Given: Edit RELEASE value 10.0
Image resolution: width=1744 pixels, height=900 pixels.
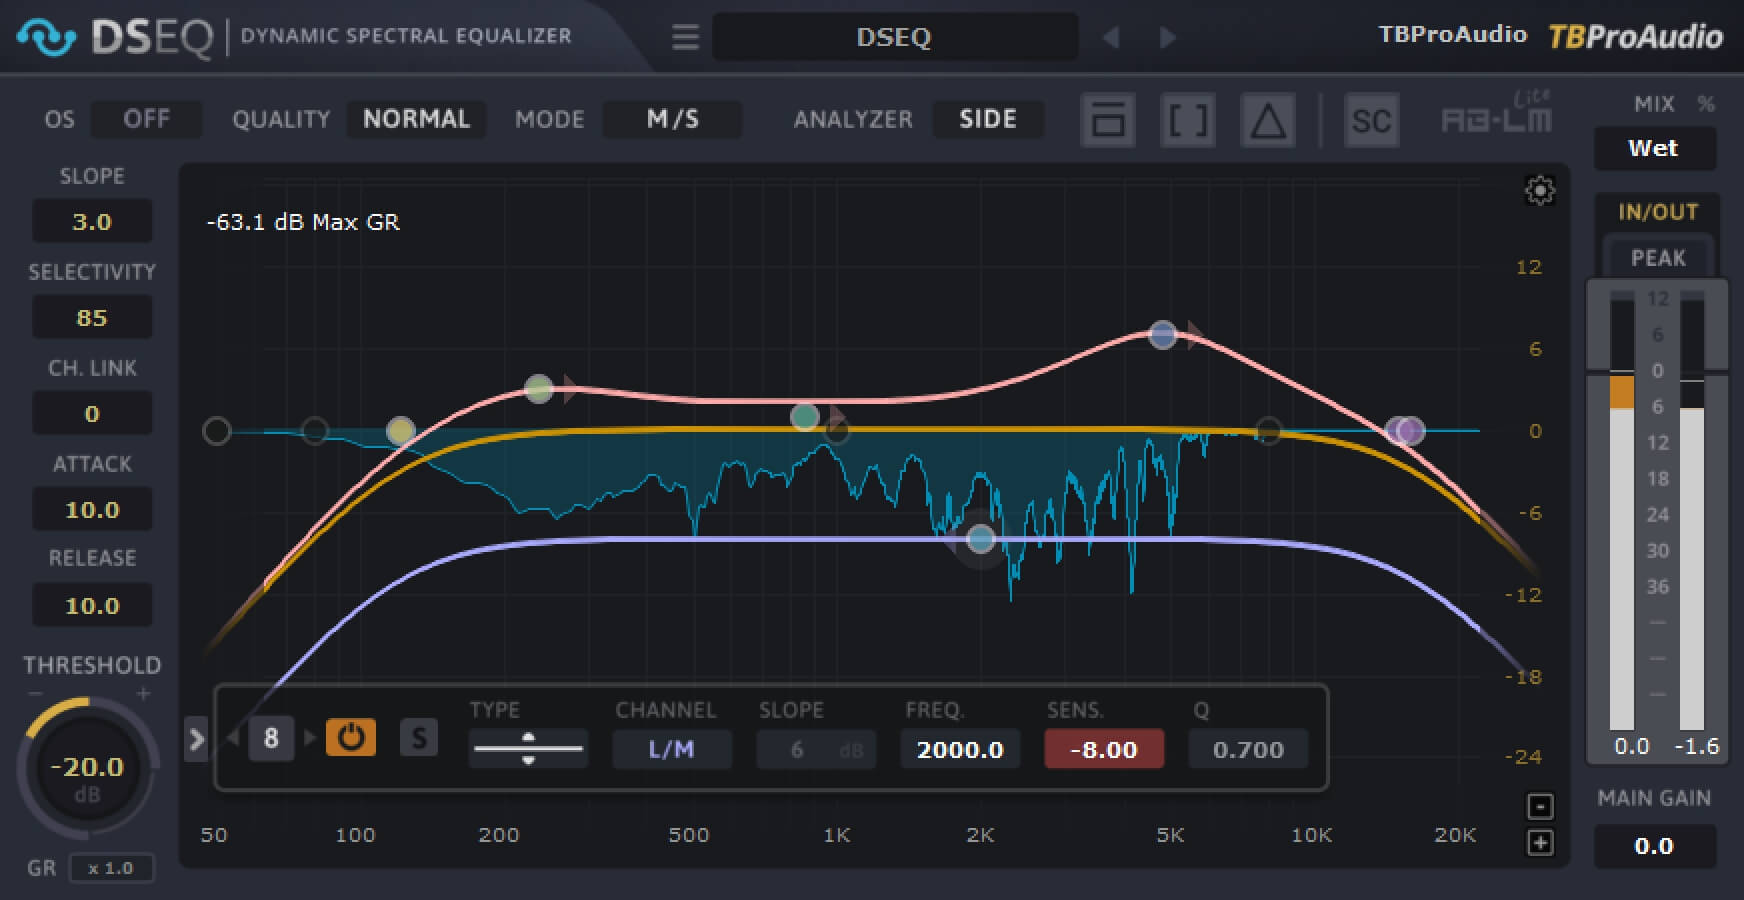Looking at the screenshot, I should (x=92, y=605).
